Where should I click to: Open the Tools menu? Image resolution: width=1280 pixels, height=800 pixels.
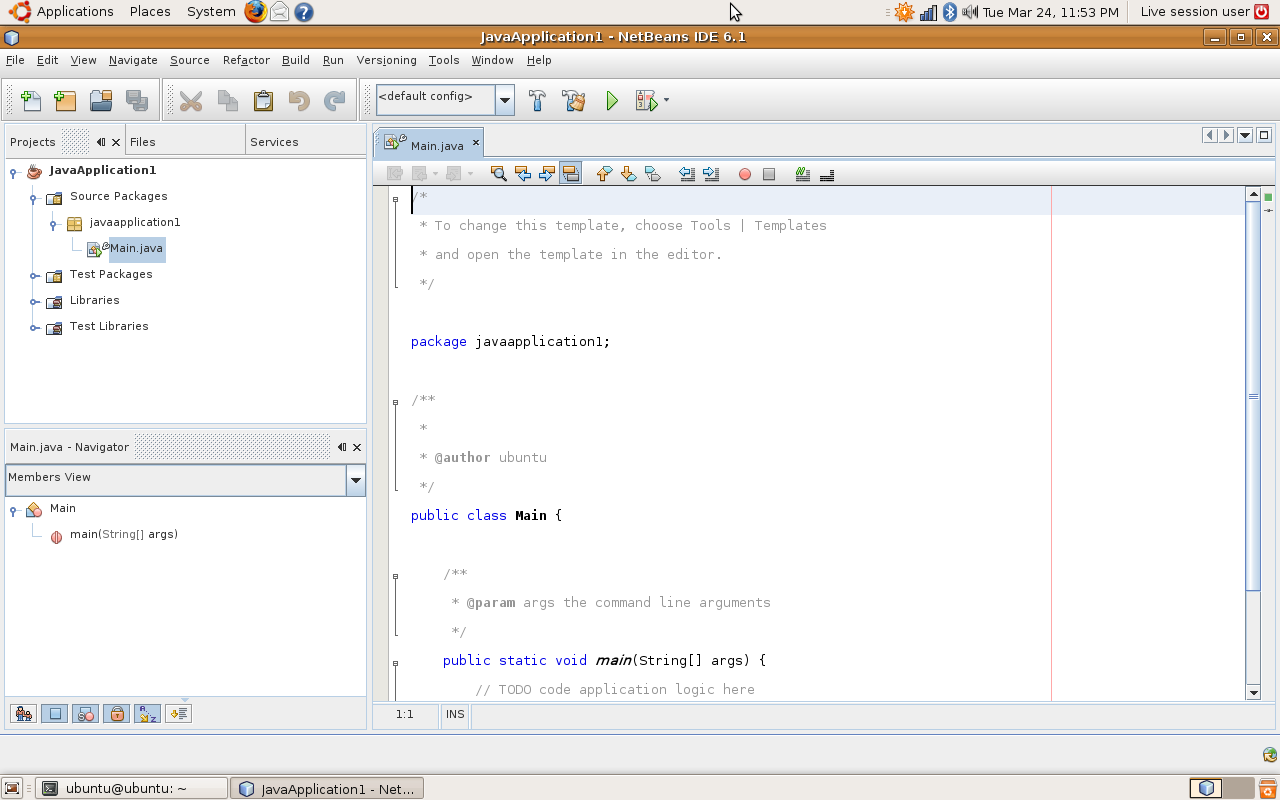click(x=444, y=60)
